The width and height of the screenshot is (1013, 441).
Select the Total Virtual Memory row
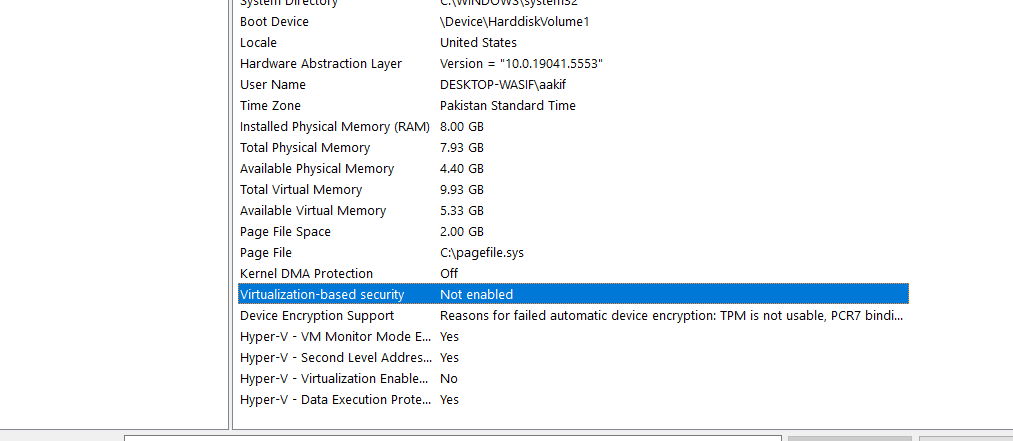click(300, 190)
